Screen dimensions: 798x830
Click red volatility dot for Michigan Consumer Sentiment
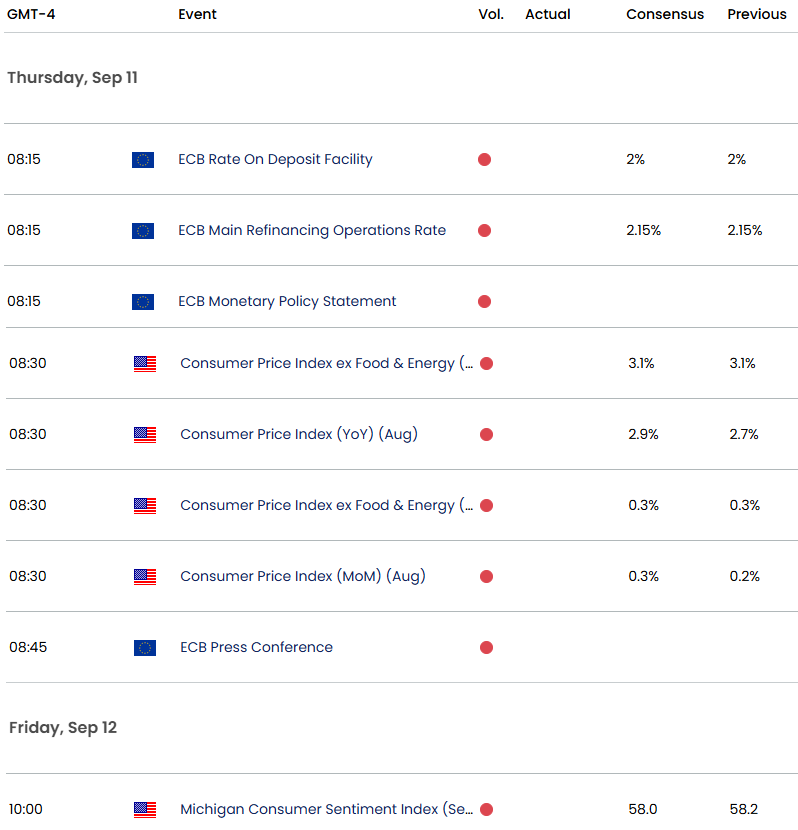point(486,810)
